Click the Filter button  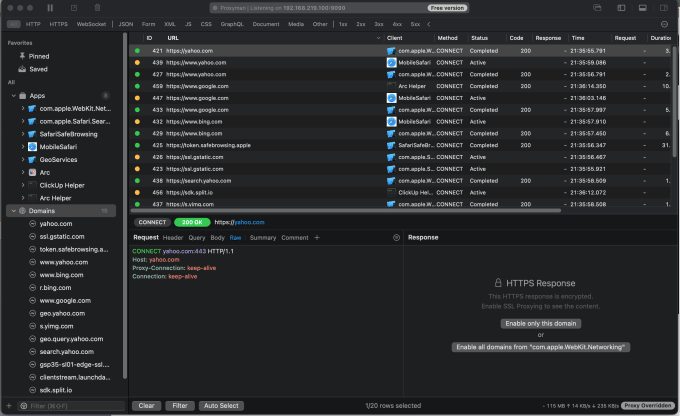tap(180, 406)
